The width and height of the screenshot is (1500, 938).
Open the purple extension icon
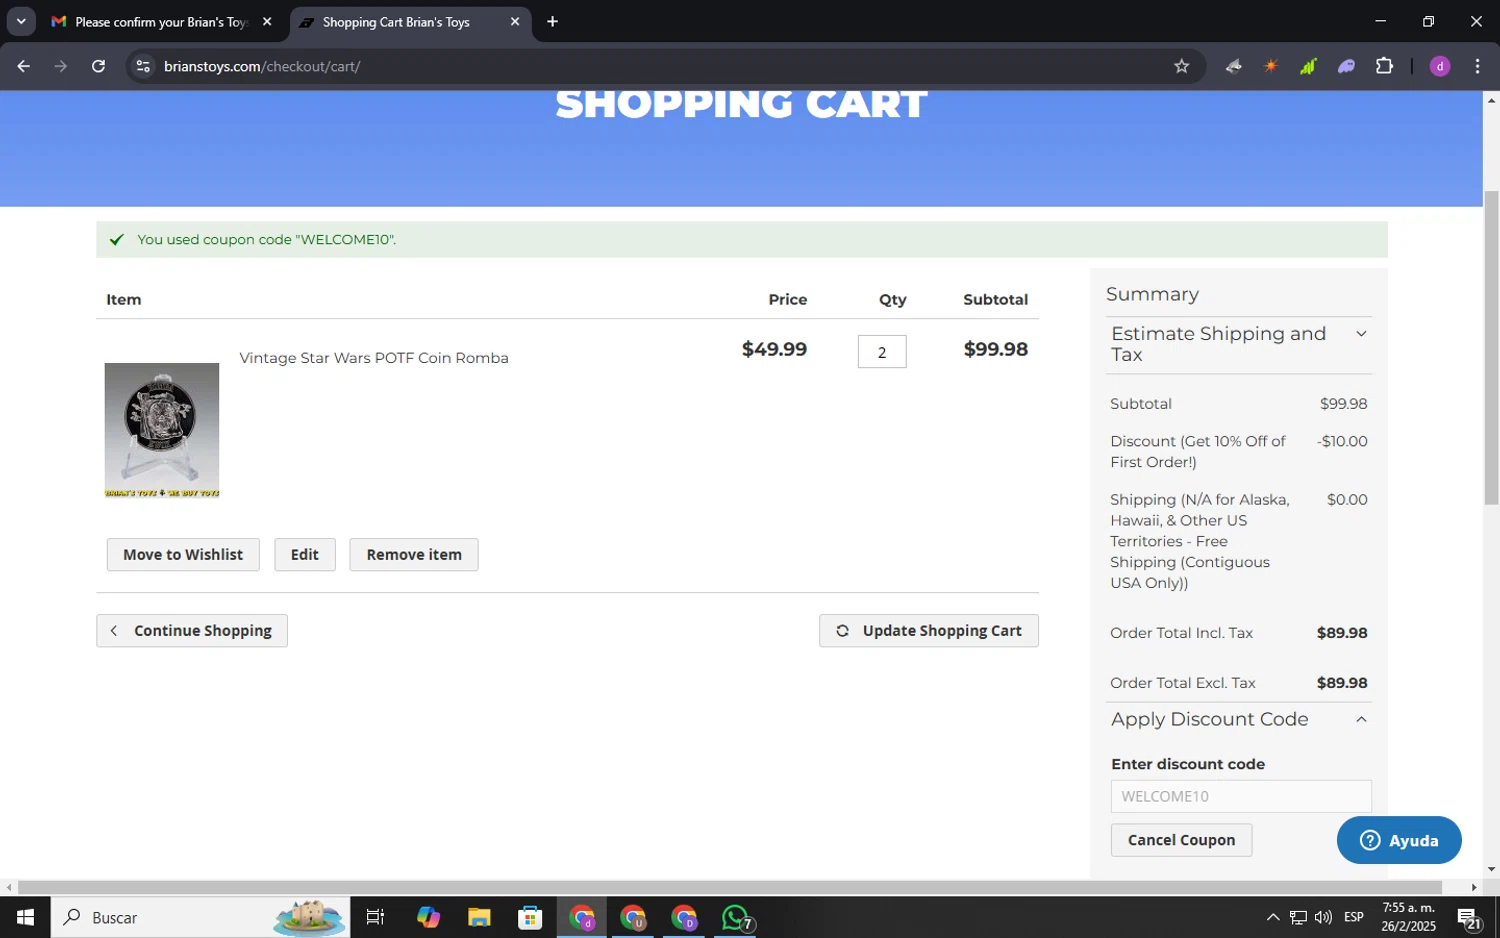coord(1346,66)
